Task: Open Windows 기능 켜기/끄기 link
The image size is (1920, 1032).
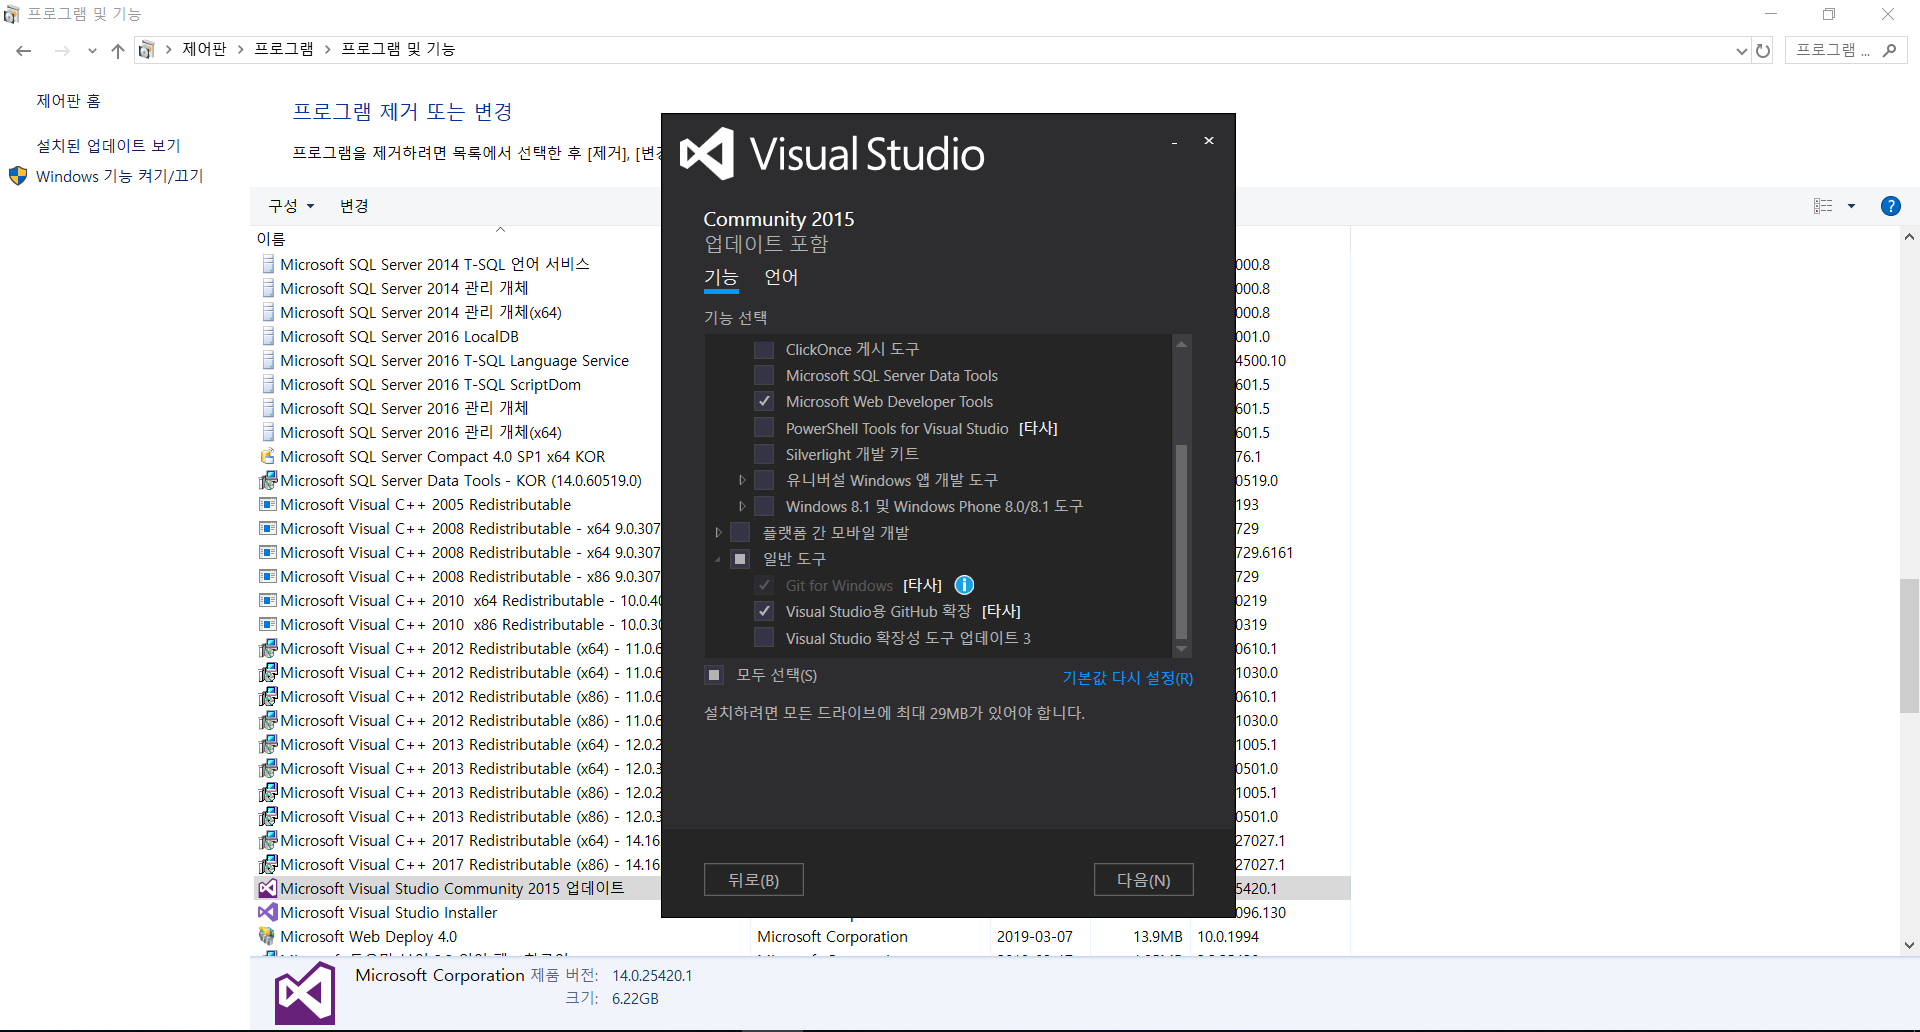Action: coord(119,176)
